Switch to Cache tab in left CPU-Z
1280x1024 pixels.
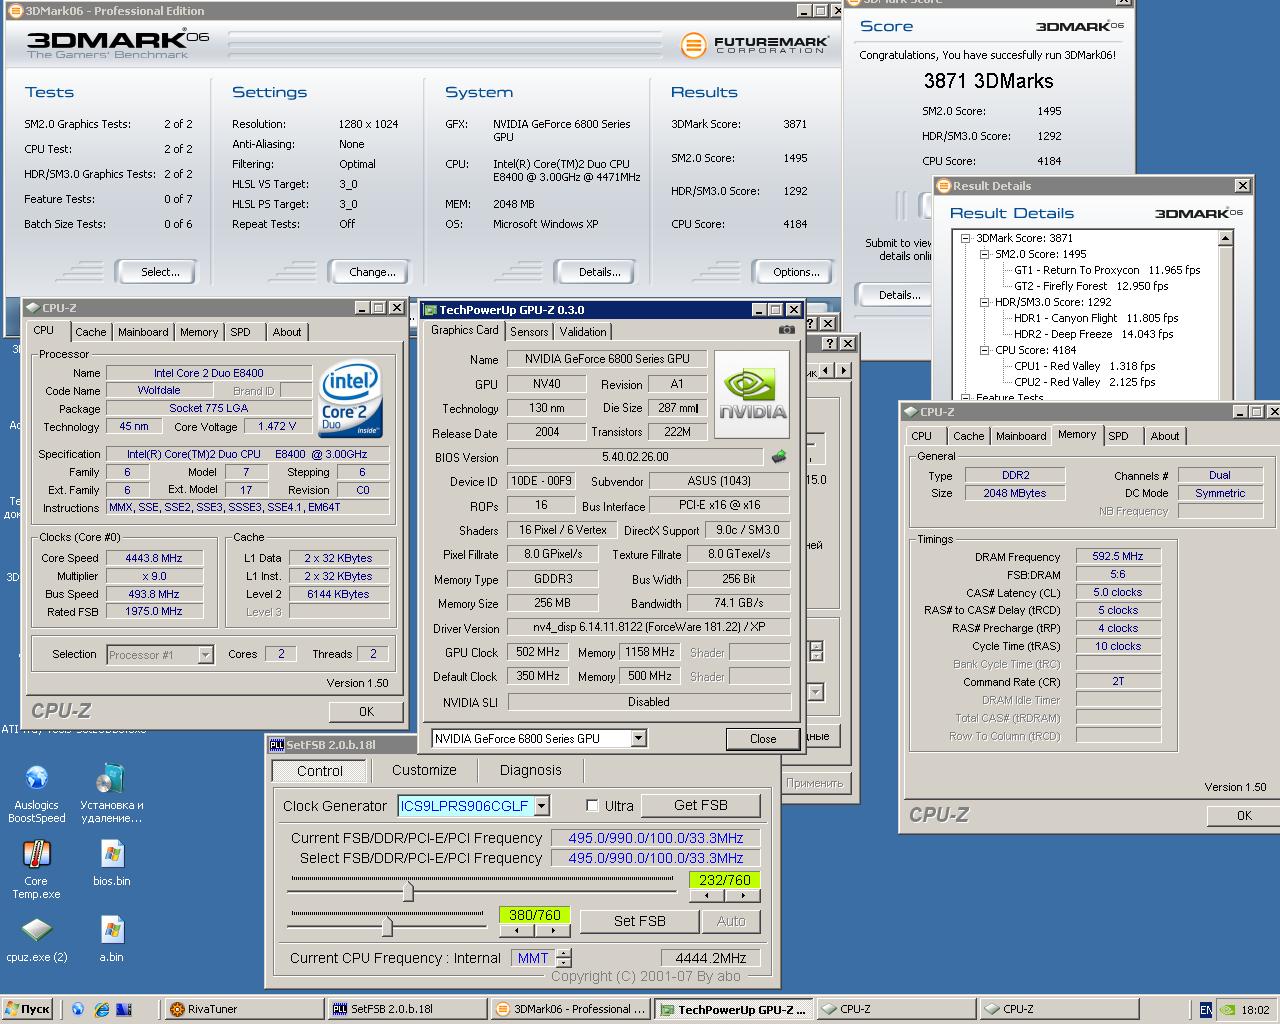[x=90, y=332]
